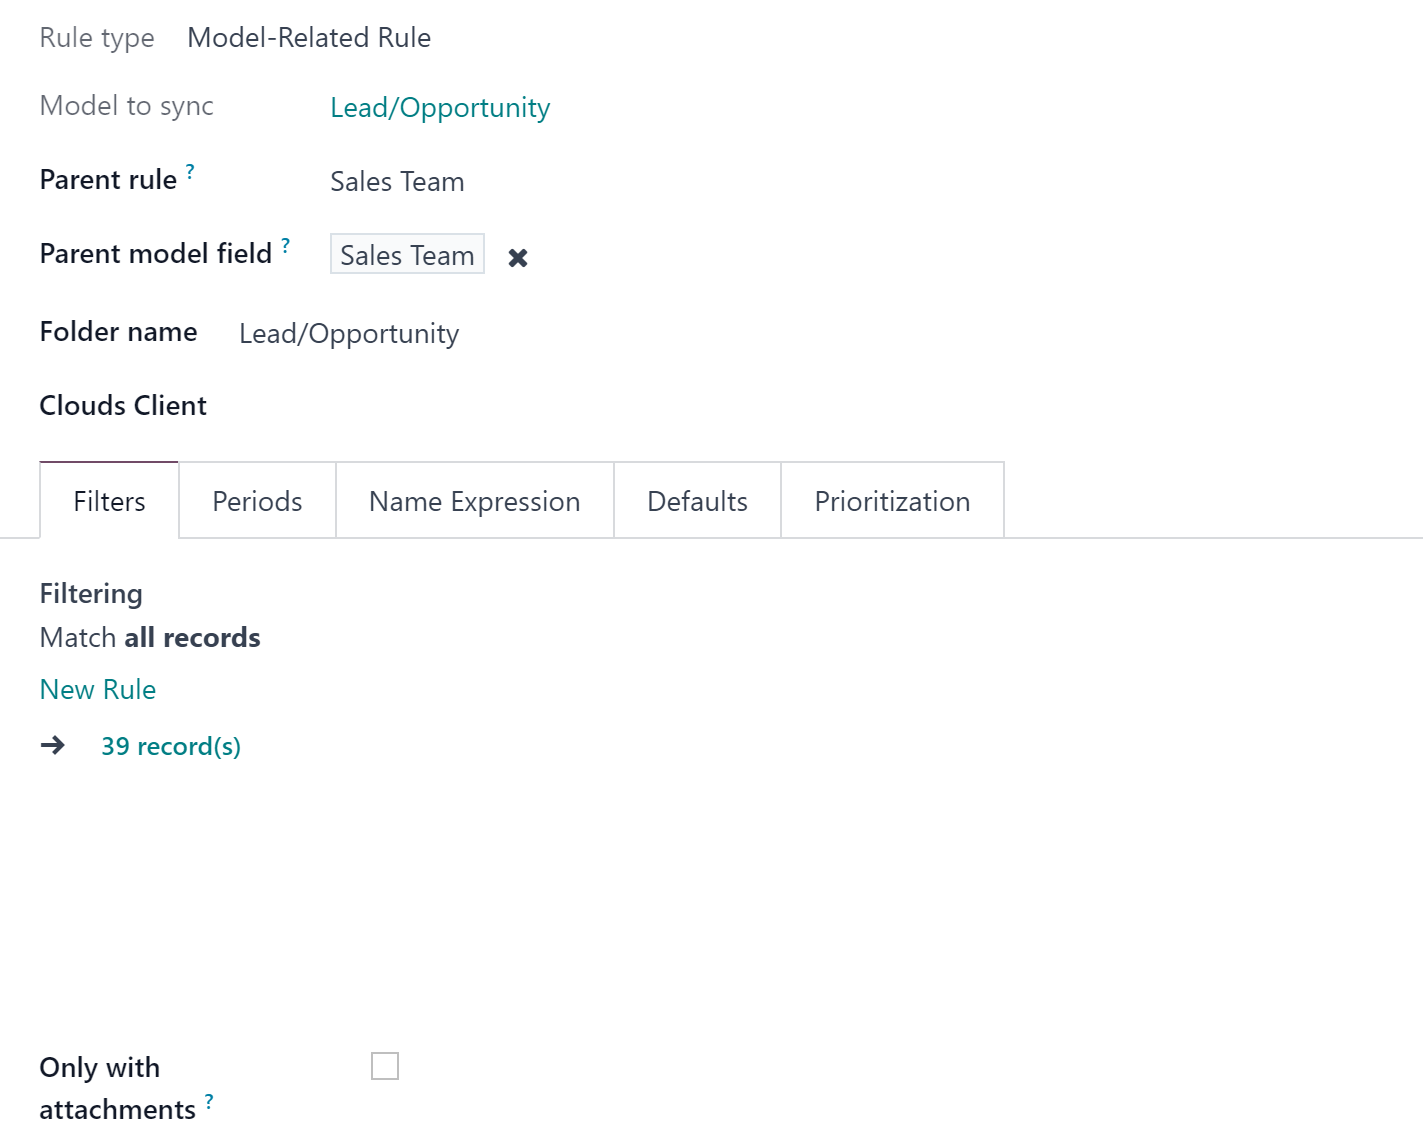
Task: Go to the Name Expression tab
Action: click(475, 501)
